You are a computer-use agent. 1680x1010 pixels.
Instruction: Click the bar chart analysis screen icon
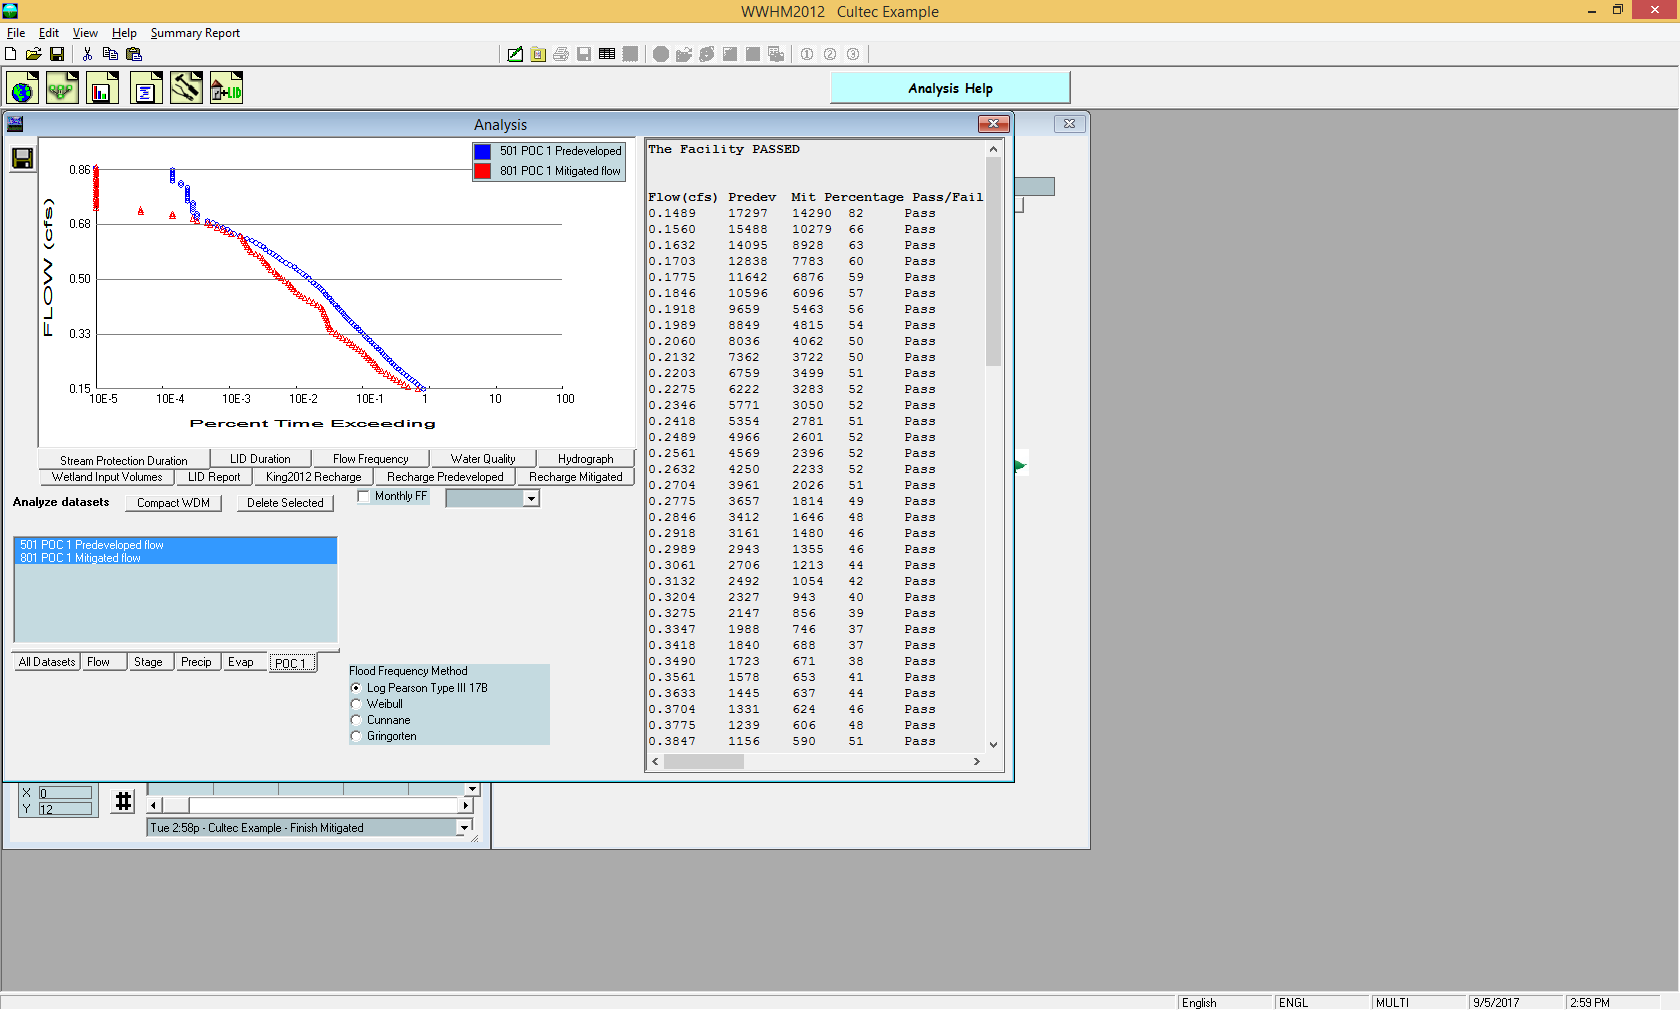[102, 89]
